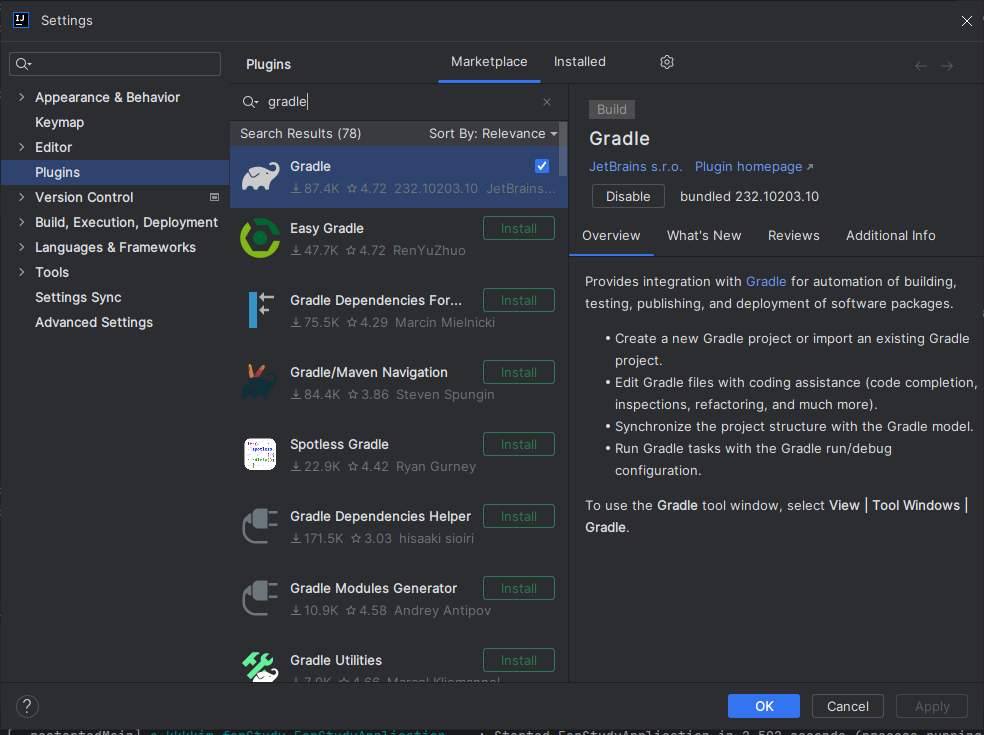Click the Gradle Modules Generator plug icon
Screen dimensions: 984x735
(260, 598)
